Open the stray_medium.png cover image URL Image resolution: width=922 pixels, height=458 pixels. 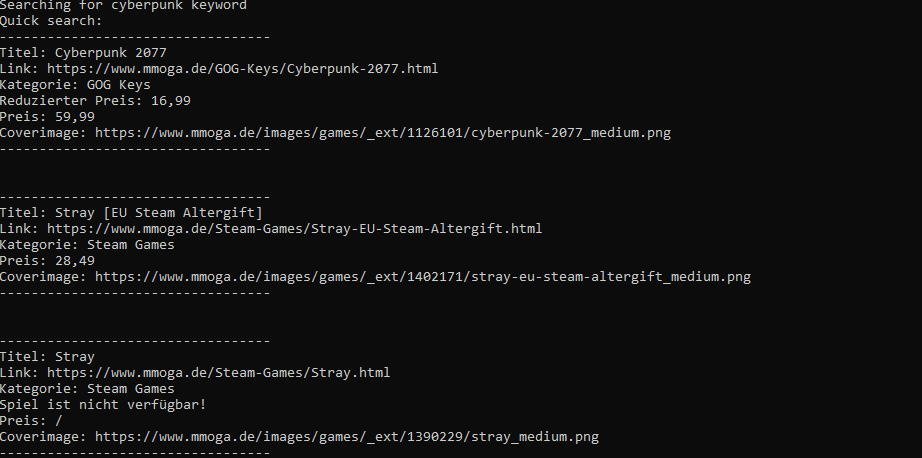tap(347, 437)
